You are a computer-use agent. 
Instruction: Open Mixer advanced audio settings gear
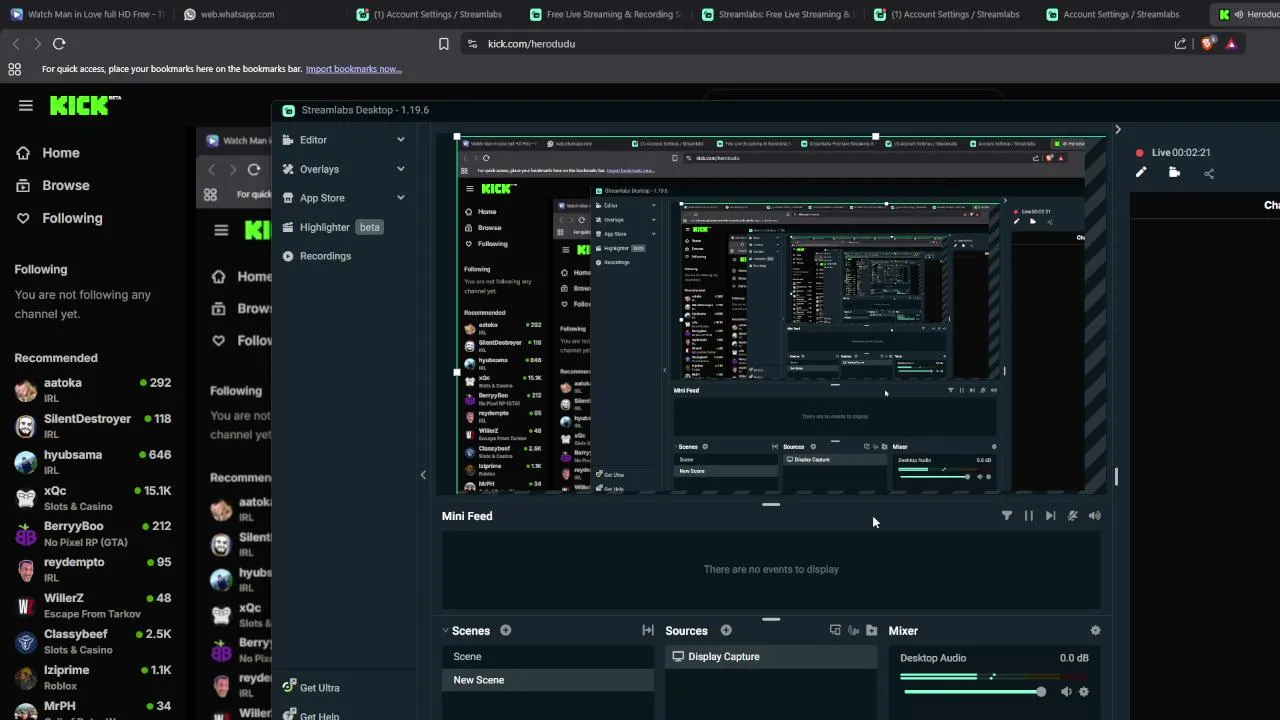tap(1095, 630)
